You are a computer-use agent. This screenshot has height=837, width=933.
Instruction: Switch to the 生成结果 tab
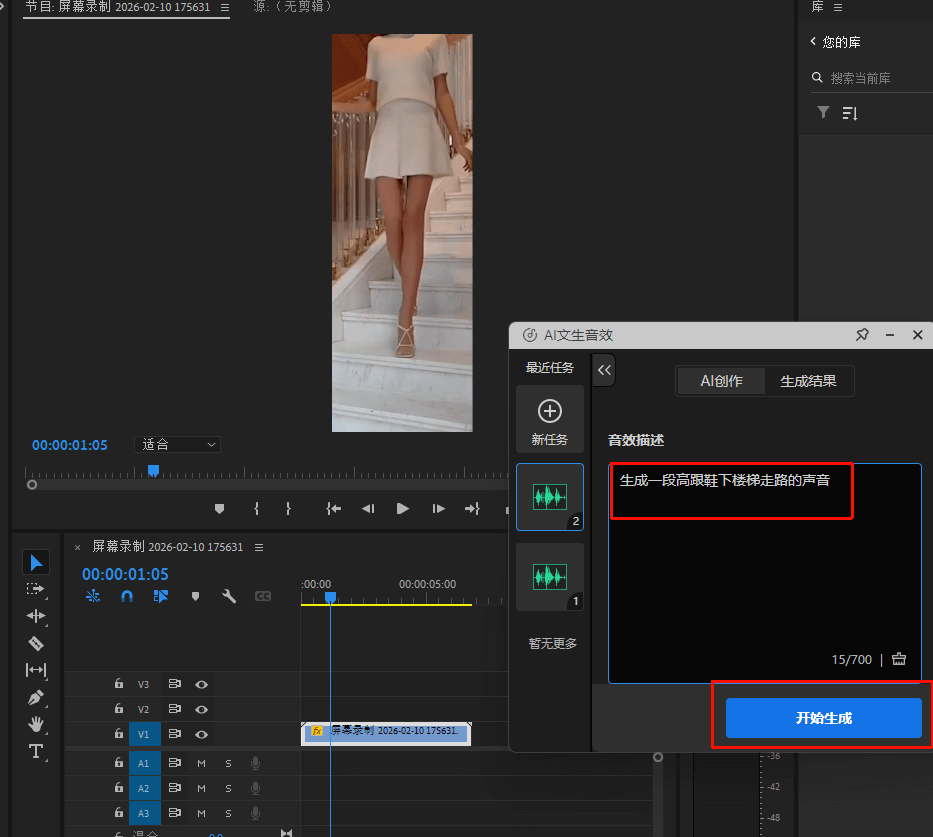point(808,381)
